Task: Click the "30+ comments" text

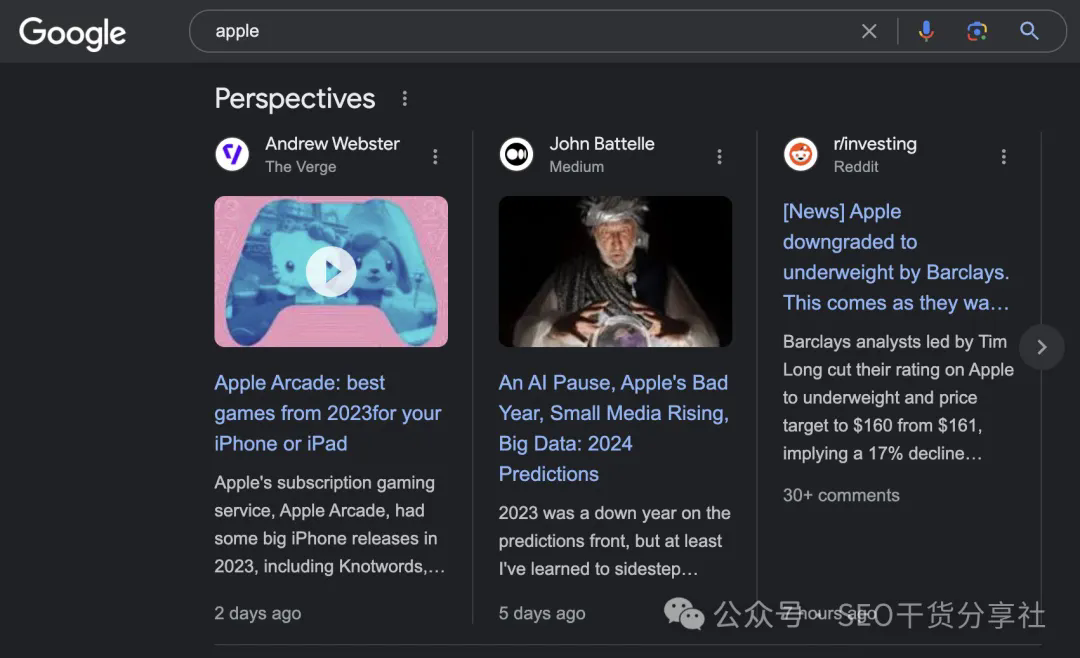Action: tap(841, 495)
